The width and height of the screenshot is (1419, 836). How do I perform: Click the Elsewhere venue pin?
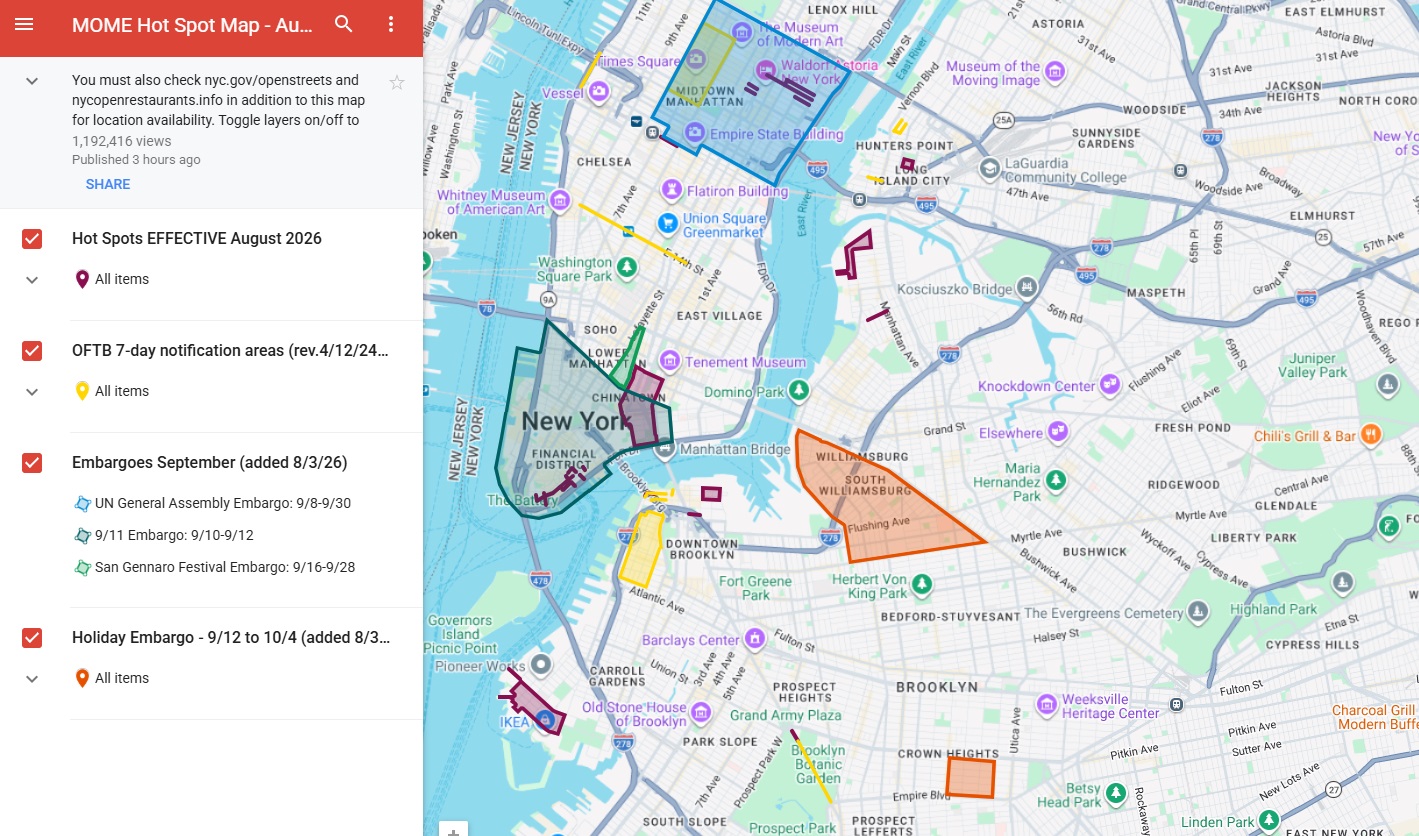pos(1058,432)
